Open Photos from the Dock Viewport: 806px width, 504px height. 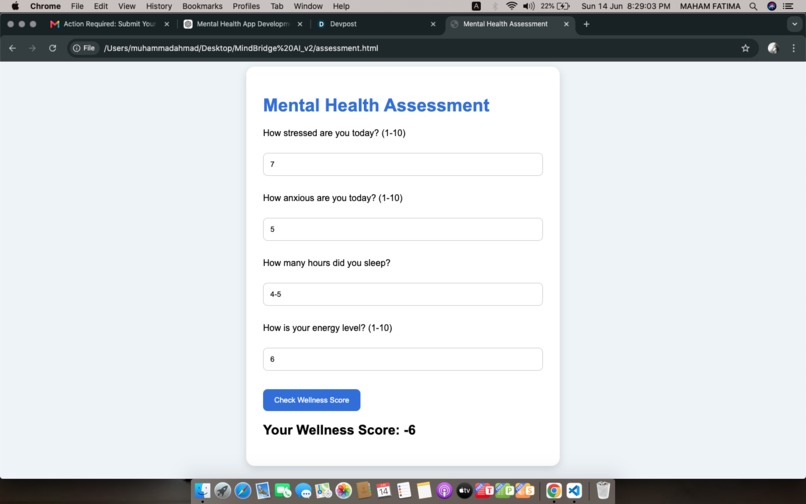tap(343, 490)
